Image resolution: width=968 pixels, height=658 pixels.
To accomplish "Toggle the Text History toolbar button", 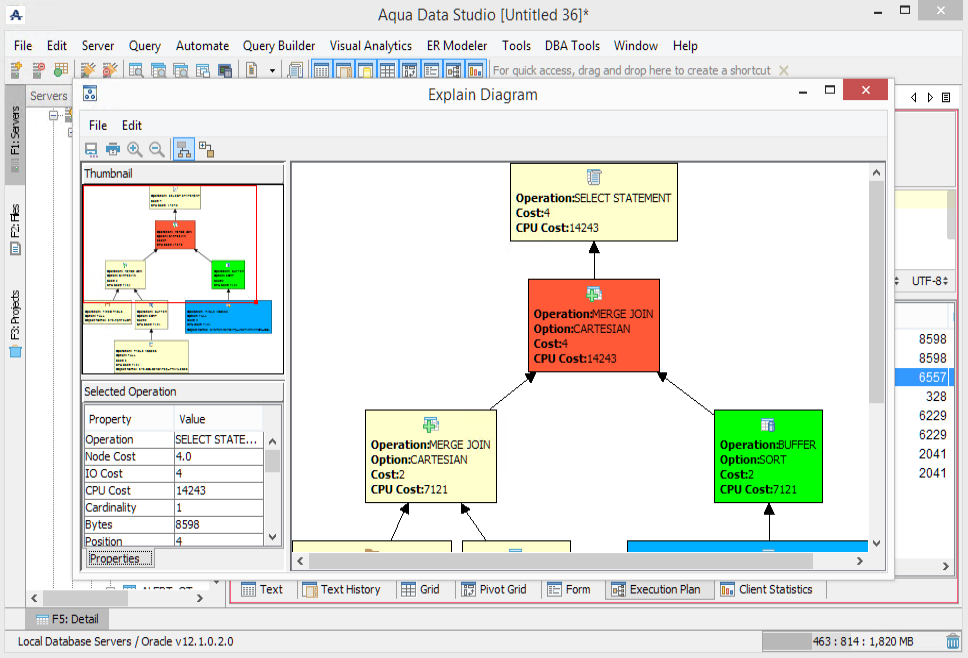I will tap(344, 70).
